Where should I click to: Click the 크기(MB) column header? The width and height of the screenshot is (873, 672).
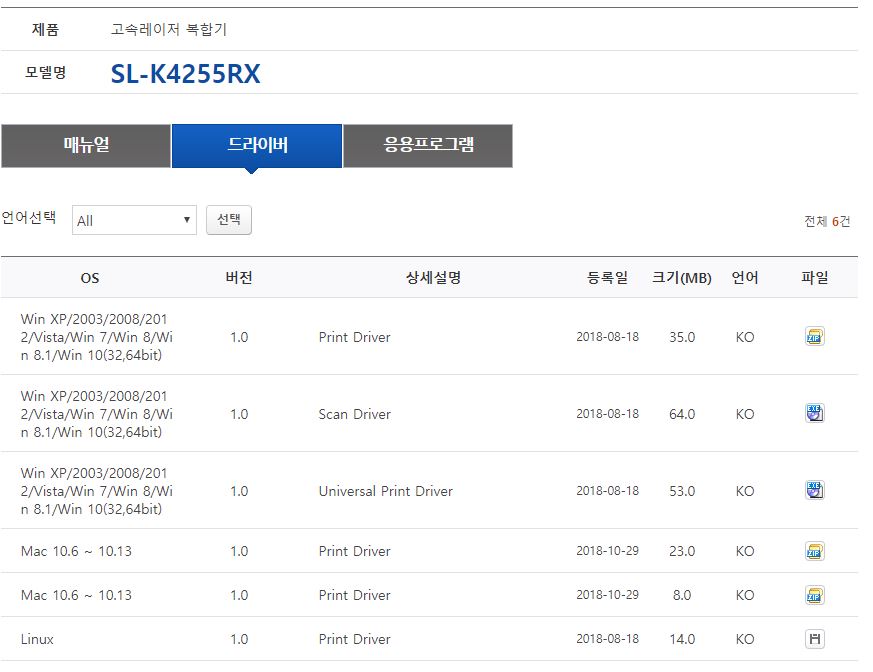click(682, 277)
